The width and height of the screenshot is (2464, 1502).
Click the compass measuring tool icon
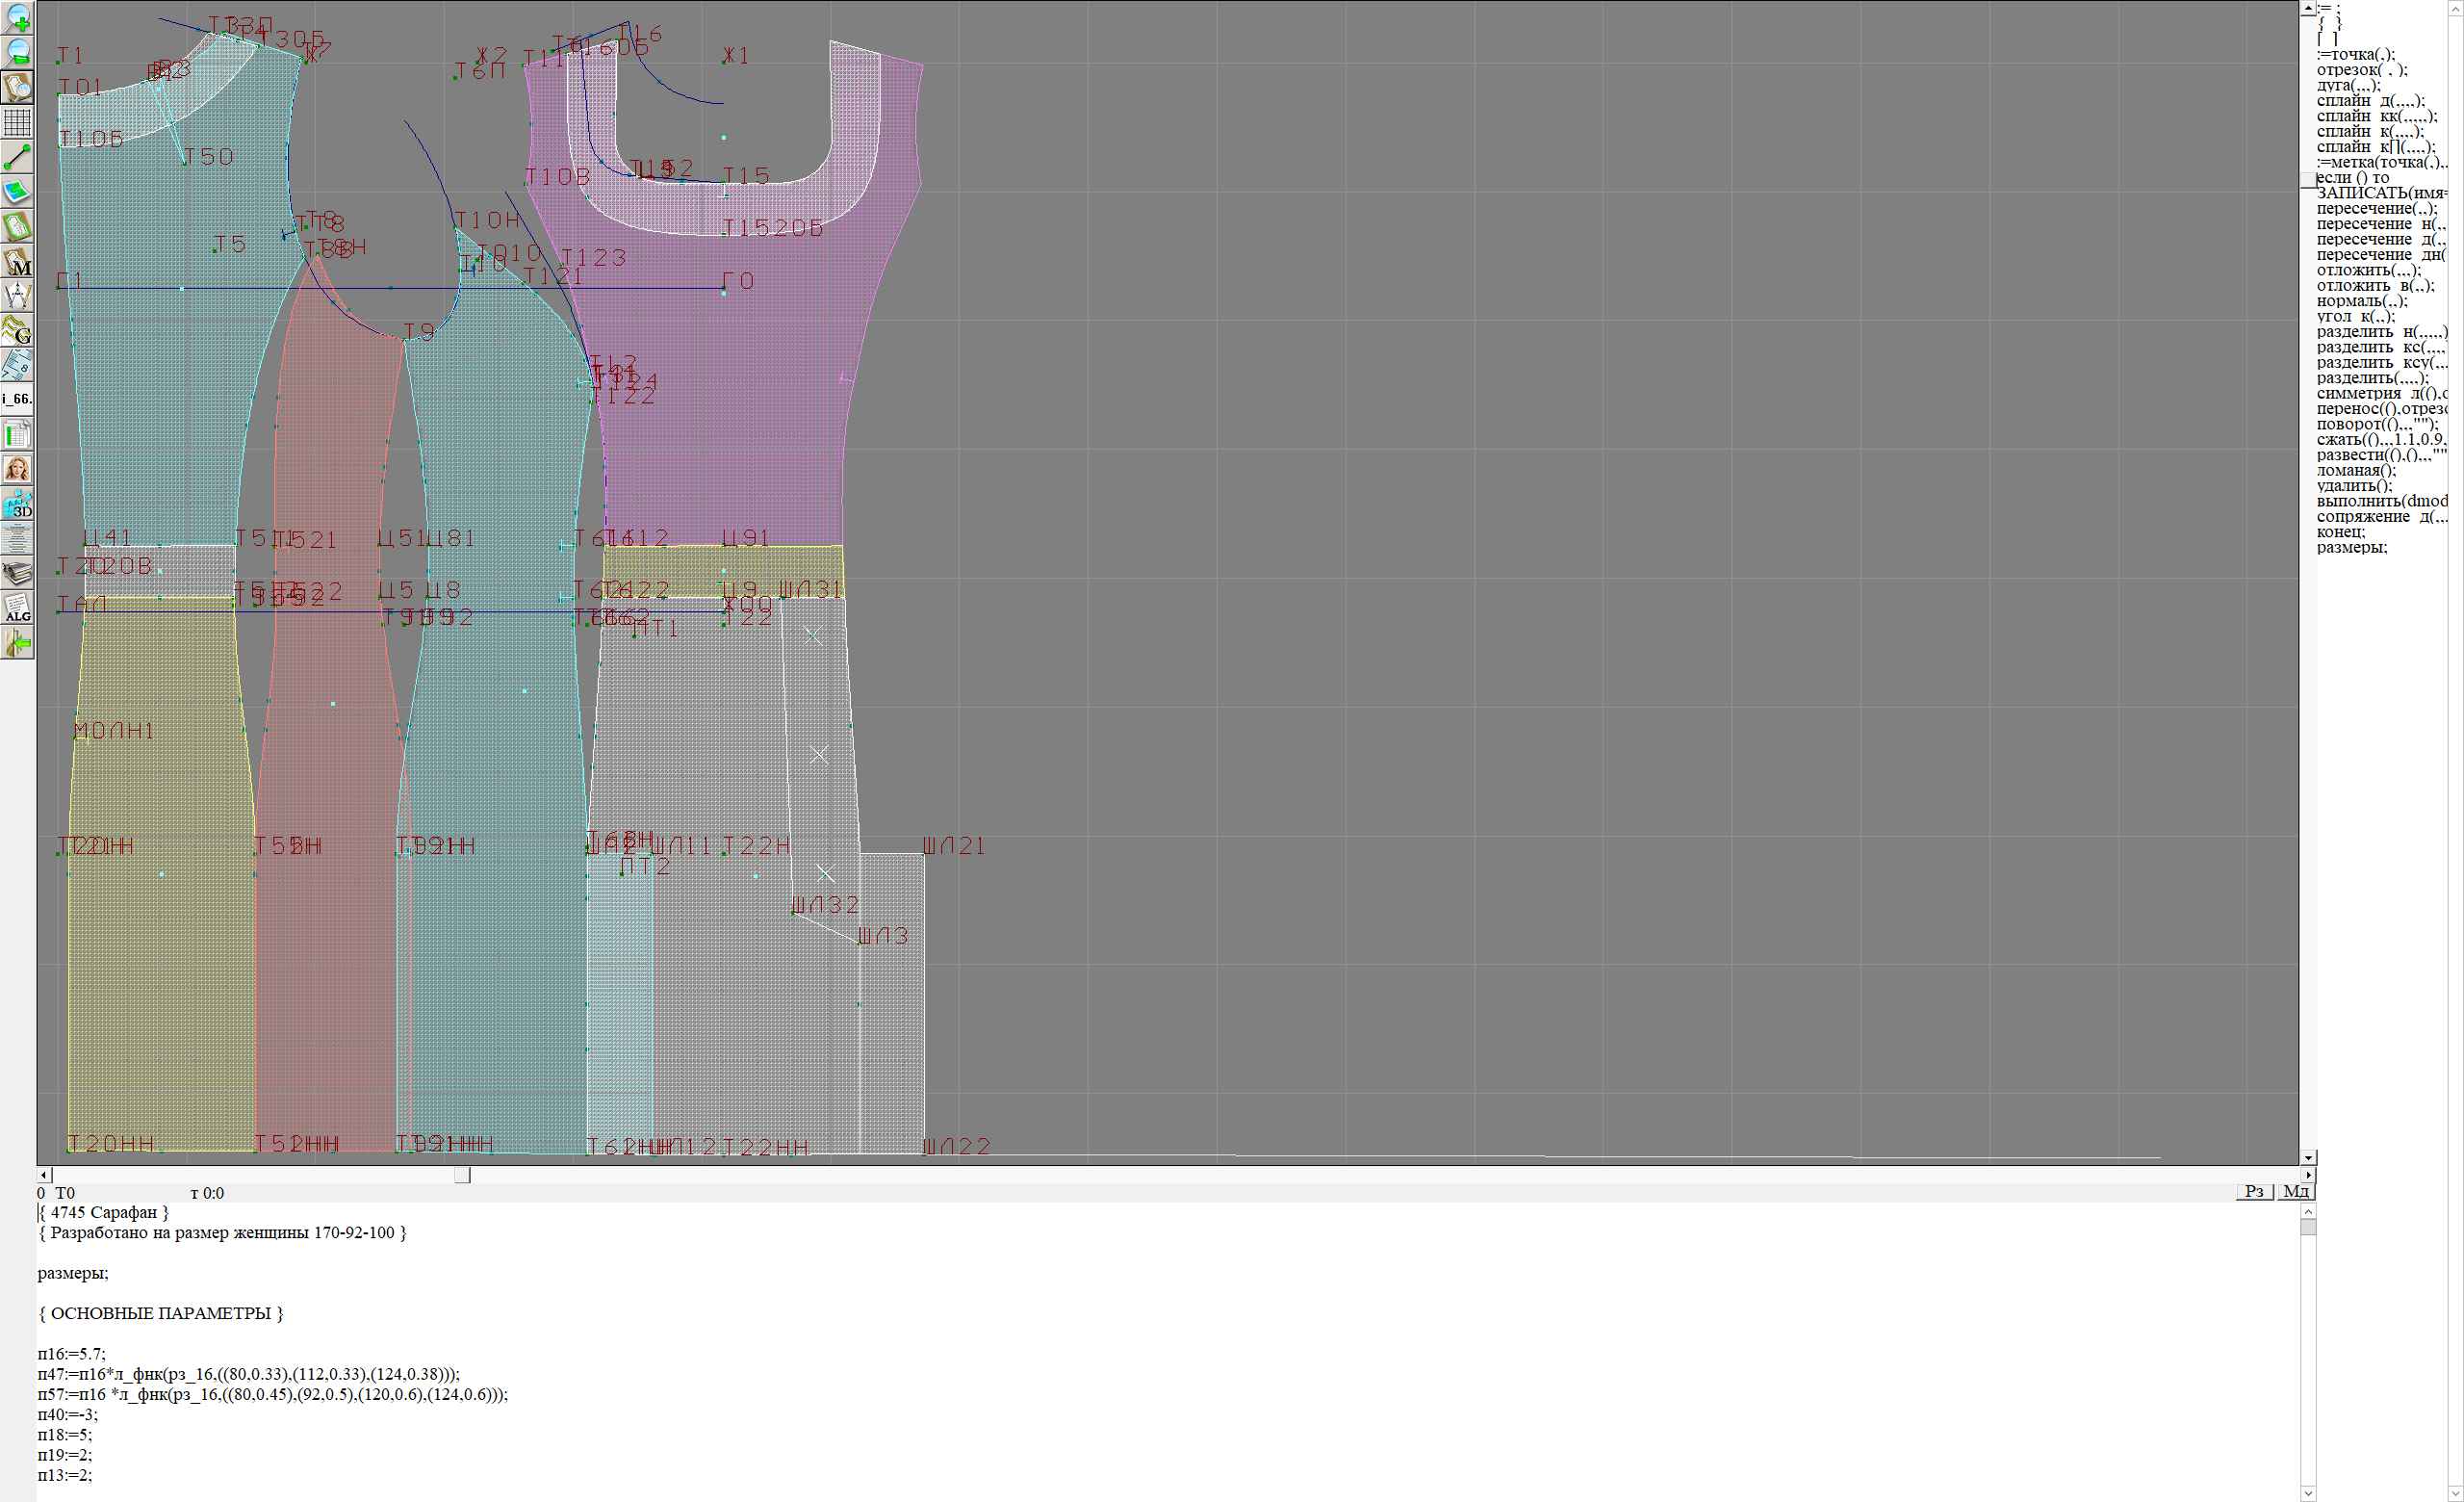pos(18,296)
